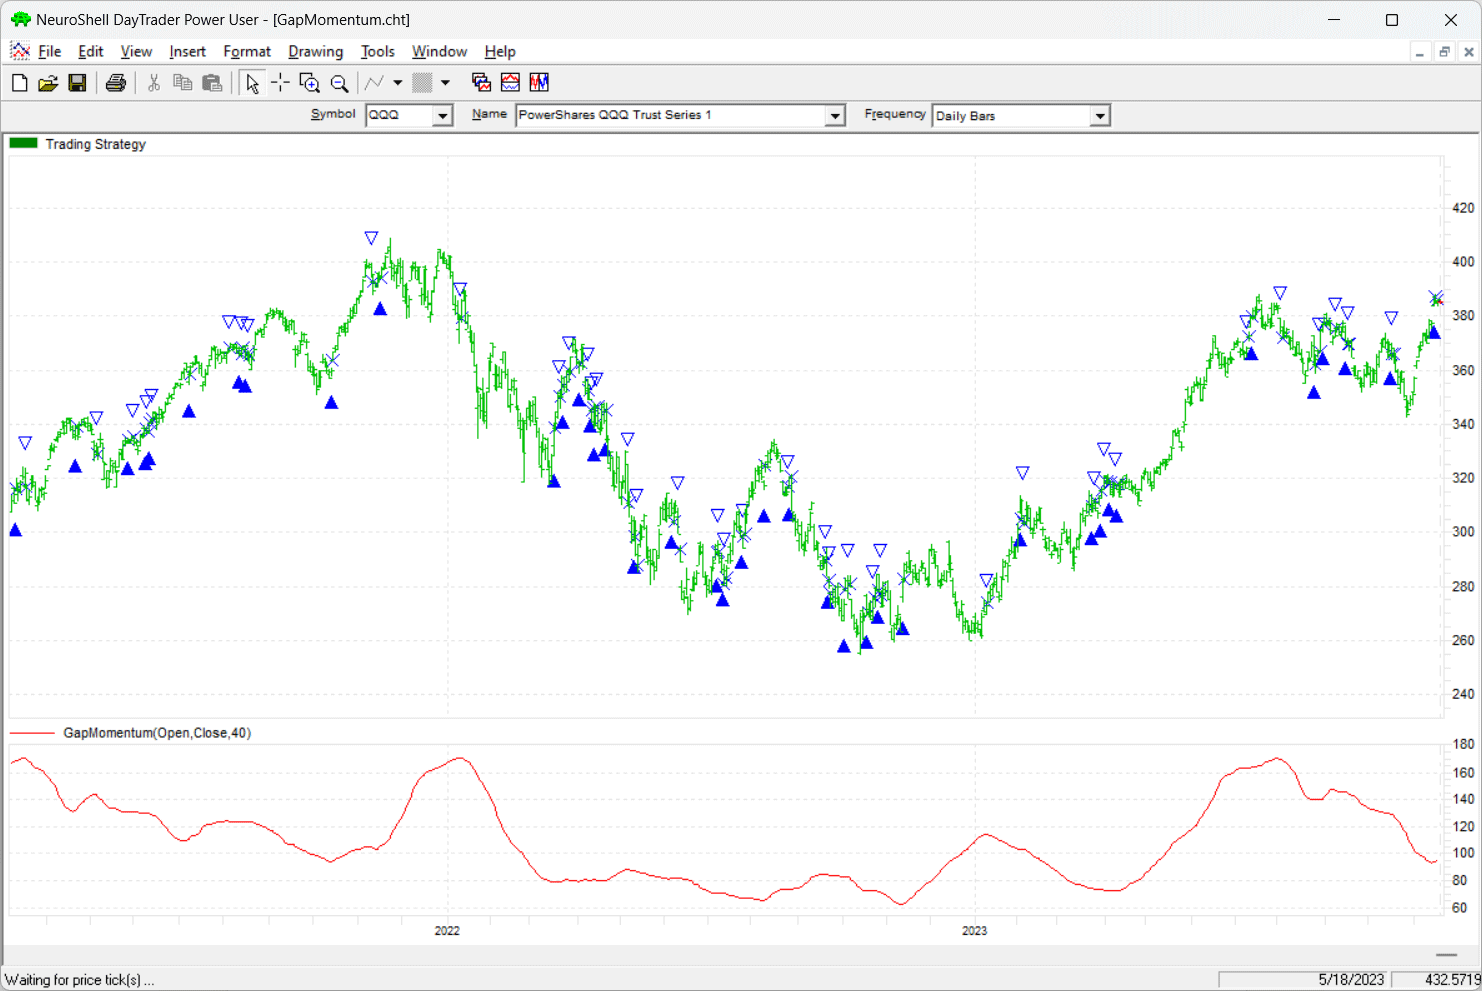The image size is (1482, 991).
Task: Select the Zoom In magnifier tool
Action: (x=310, y=83)
